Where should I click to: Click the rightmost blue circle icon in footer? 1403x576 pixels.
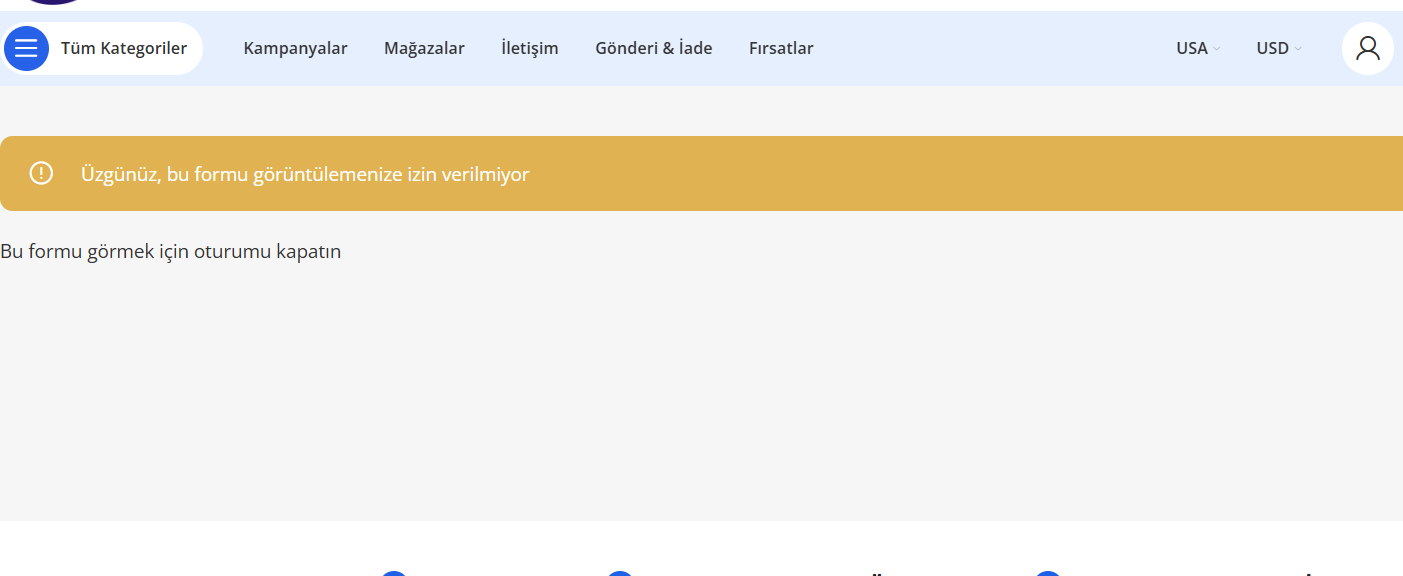point(1047,573)
